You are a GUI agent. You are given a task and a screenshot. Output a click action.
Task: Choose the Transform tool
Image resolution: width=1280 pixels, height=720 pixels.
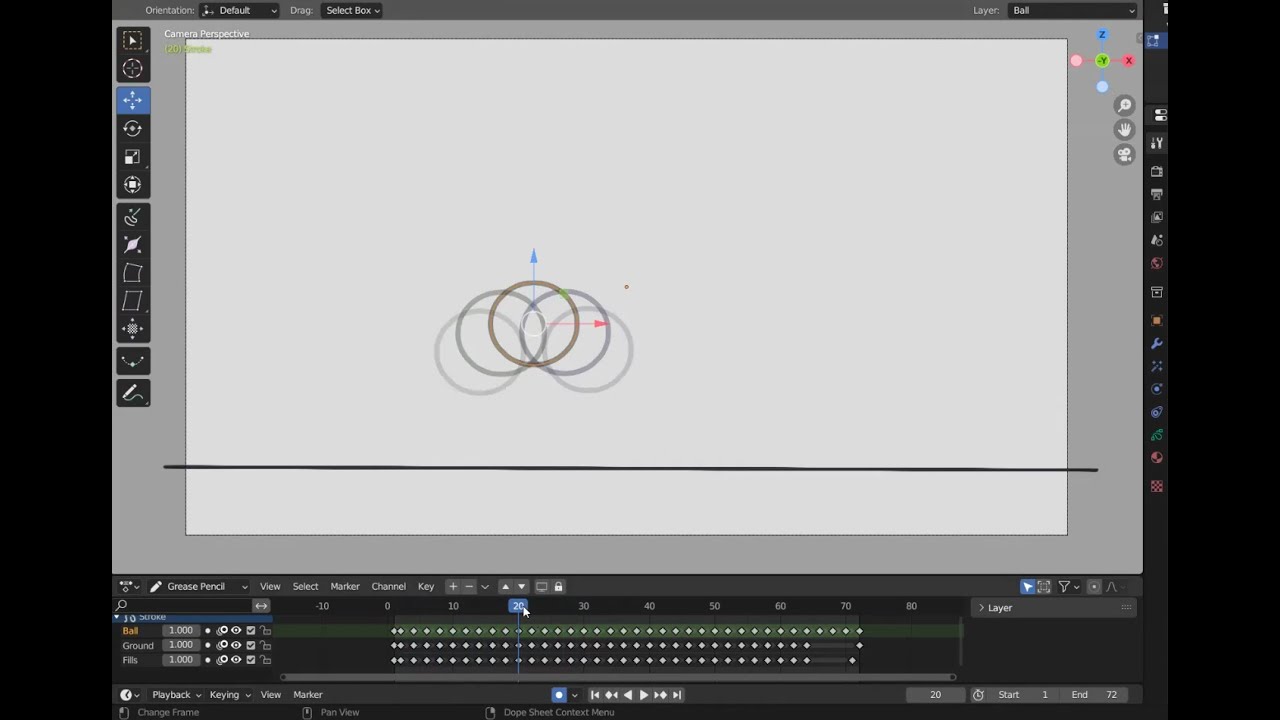point(132,184)
